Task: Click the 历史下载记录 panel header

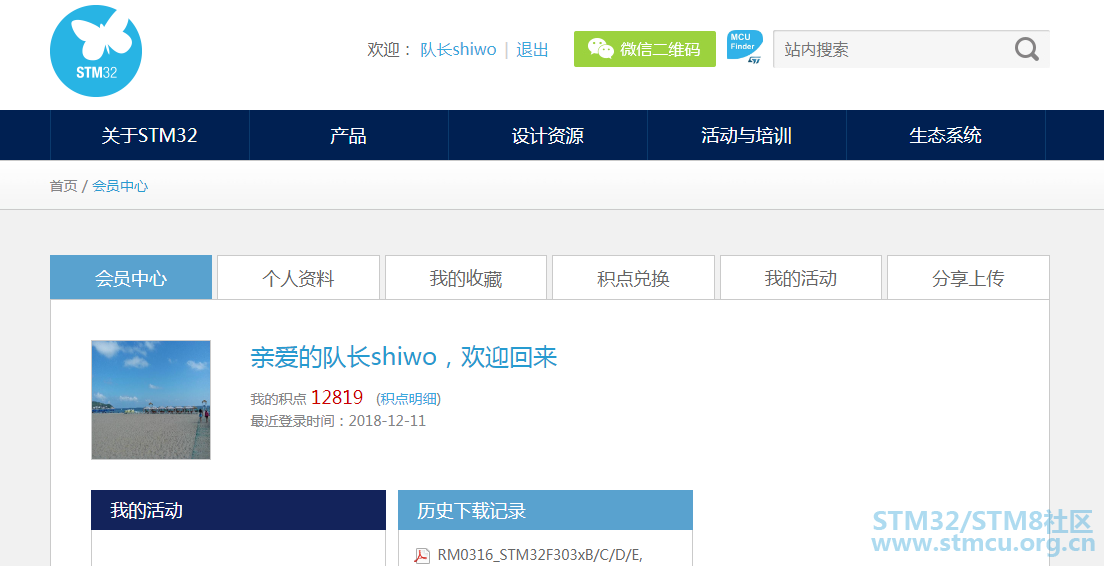Action: pyautogui.click(x=546, y=510)
